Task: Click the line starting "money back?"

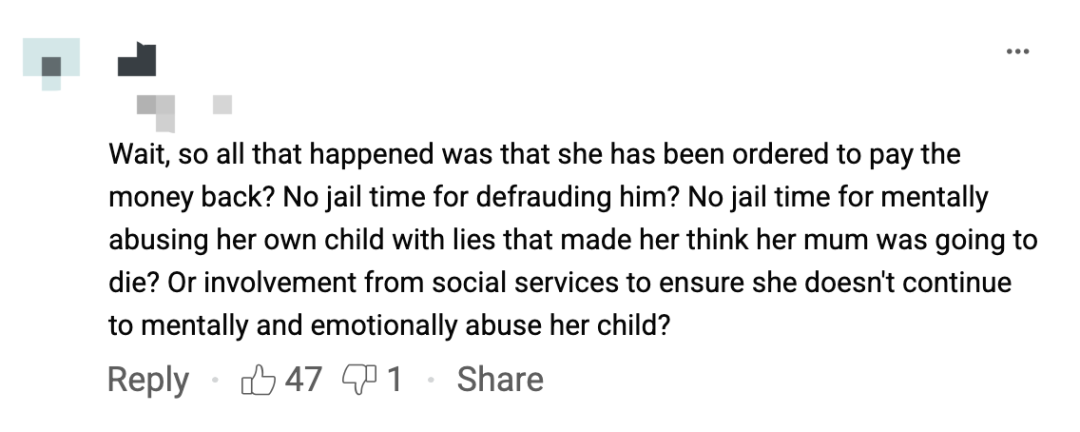Action: pyautogui.click(x=548, y=198)
